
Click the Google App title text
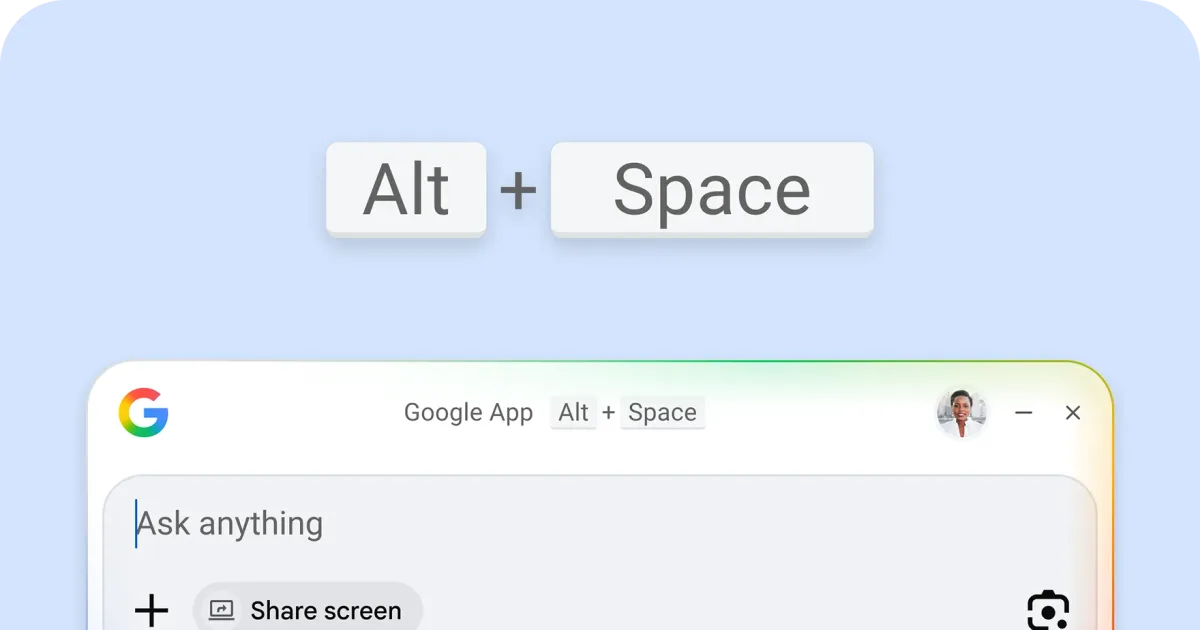(x=468, y=413)
